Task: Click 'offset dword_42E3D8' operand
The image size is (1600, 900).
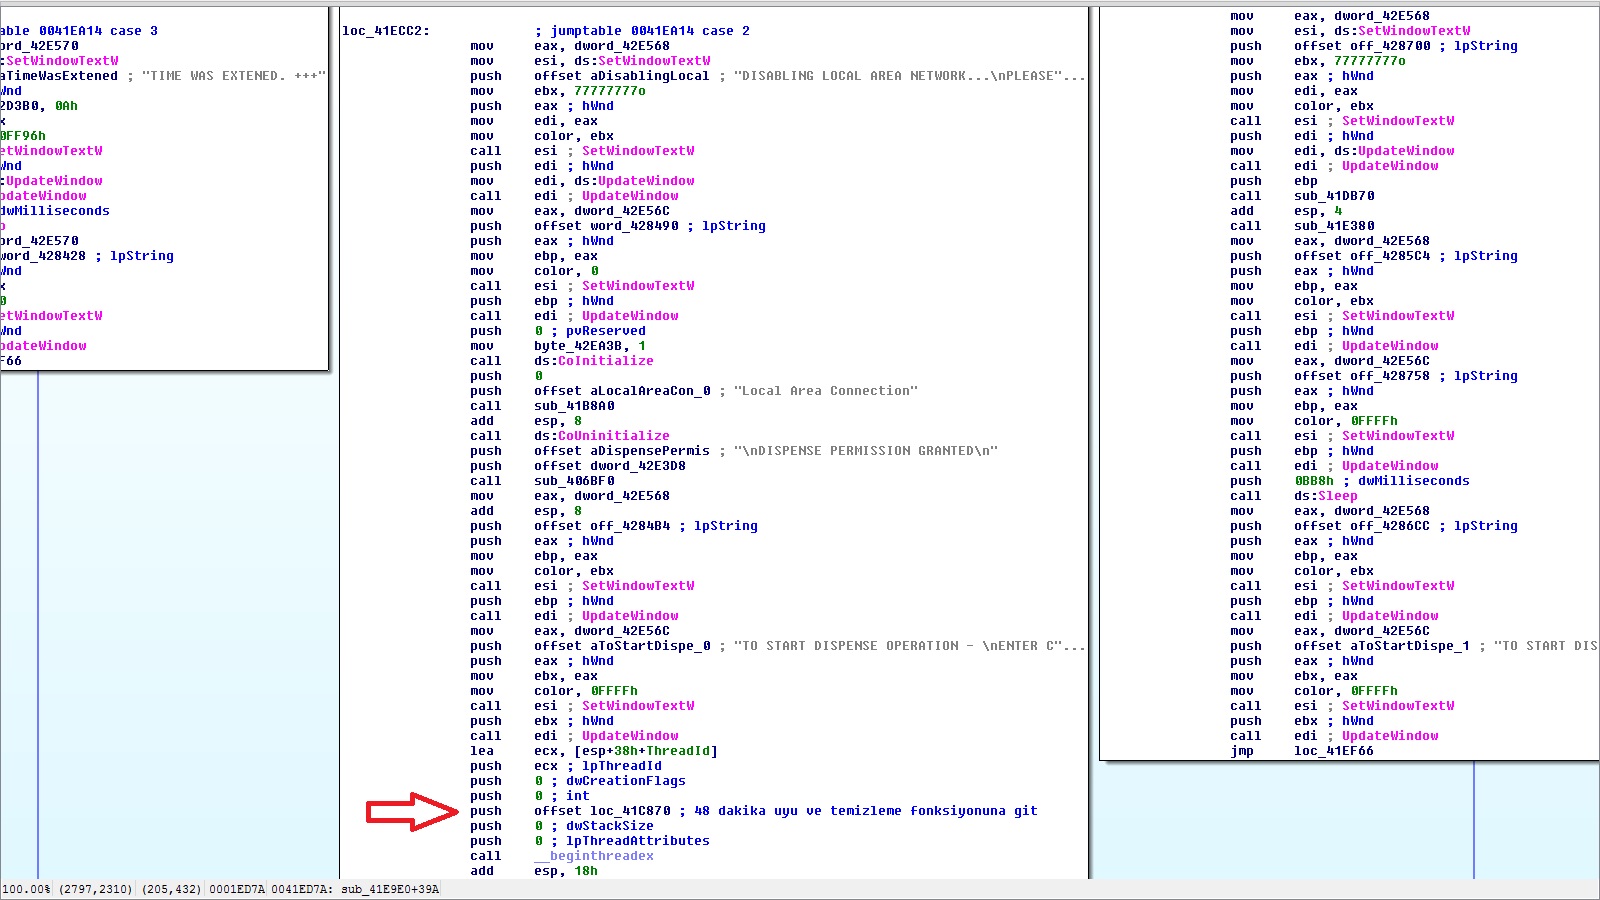Action: (610, 466)
